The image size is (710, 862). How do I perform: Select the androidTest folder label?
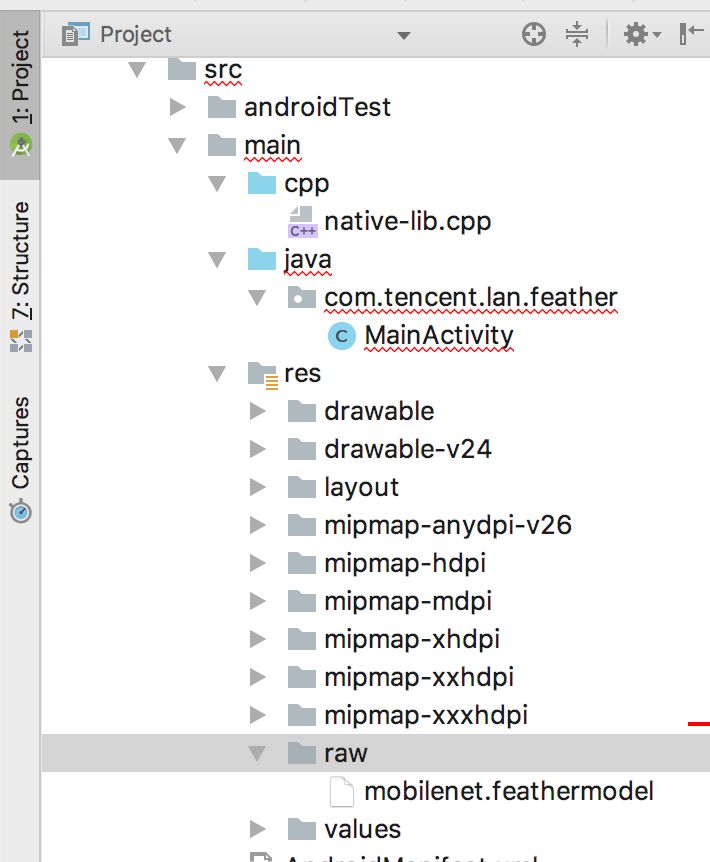(317, 107)
